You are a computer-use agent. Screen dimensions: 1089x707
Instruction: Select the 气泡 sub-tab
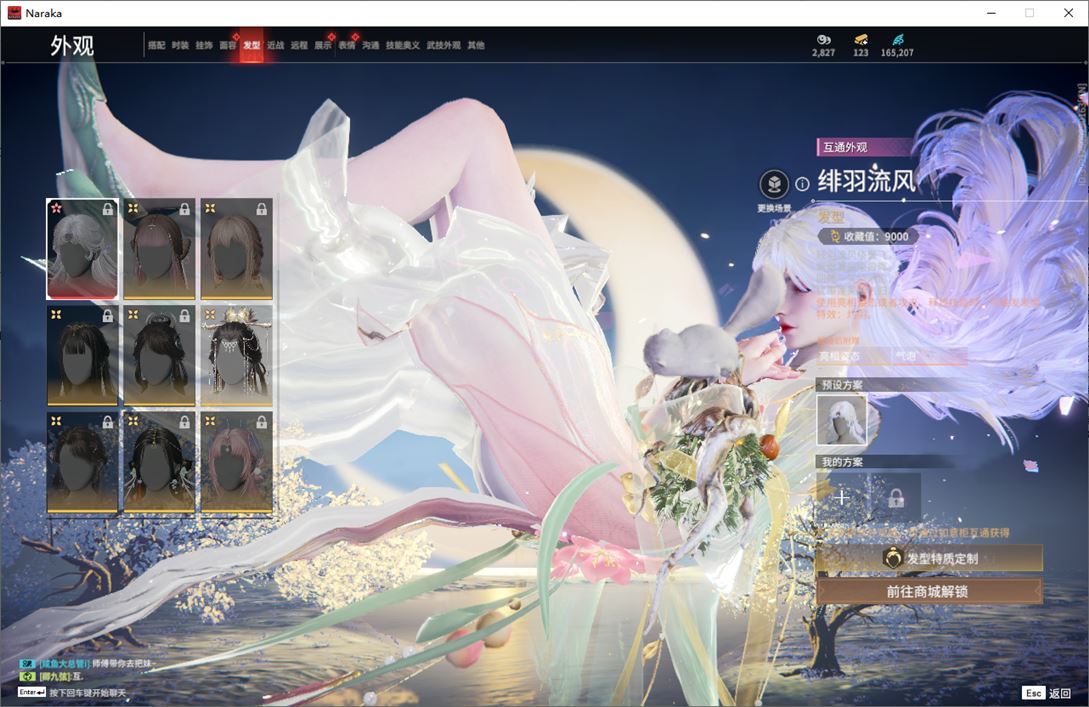tap(929, 356)
